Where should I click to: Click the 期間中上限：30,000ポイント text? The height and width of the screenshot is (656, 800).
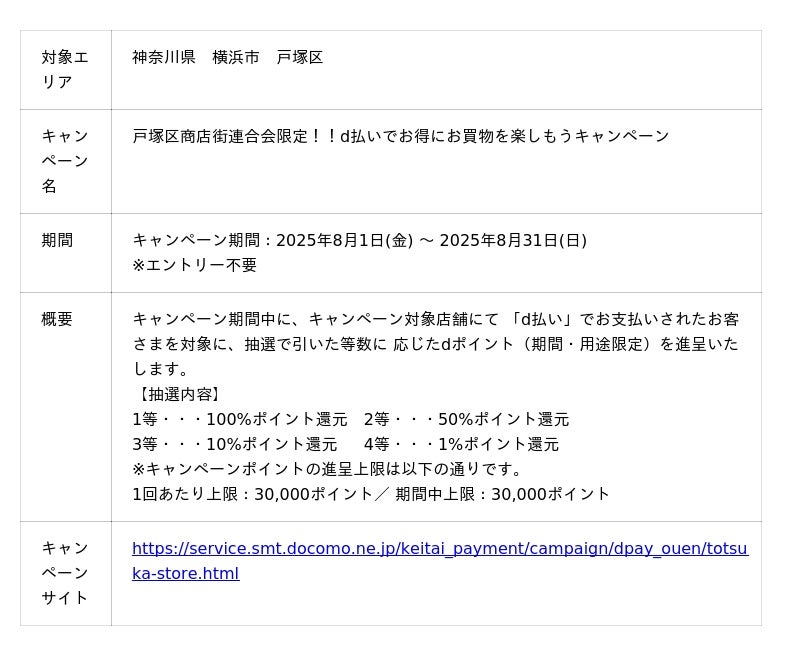(x=502, y=495)
